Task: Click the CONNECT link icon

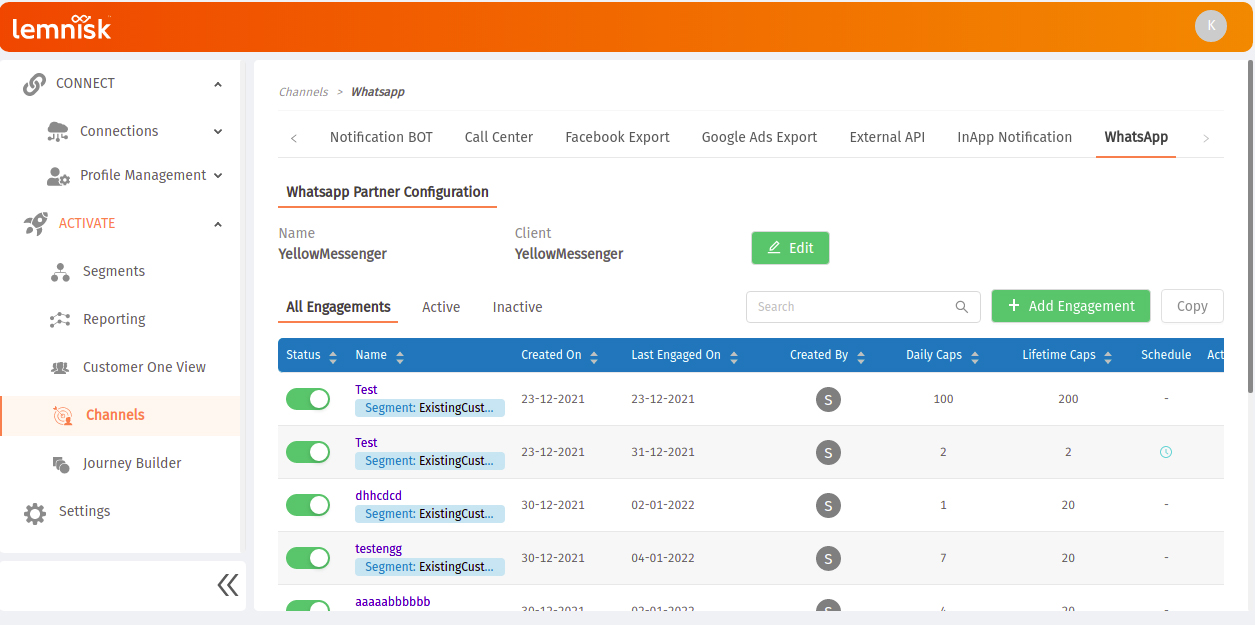Action: (35, 84)
